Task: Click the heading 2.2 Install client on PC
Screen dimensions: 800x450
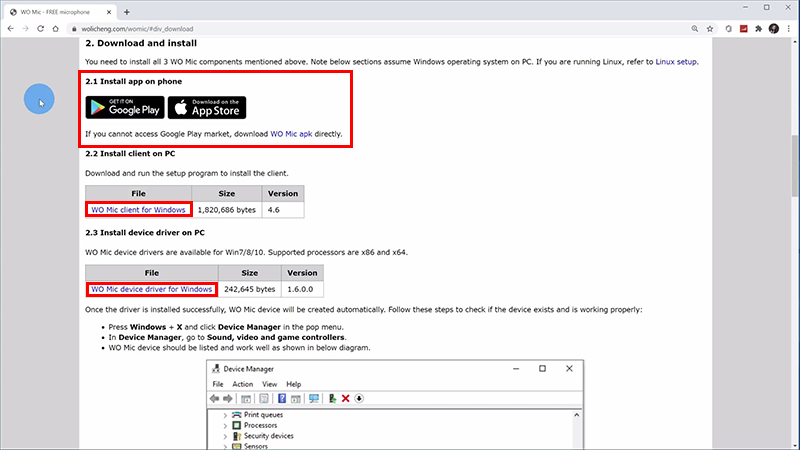Action: tap(130, 154)
